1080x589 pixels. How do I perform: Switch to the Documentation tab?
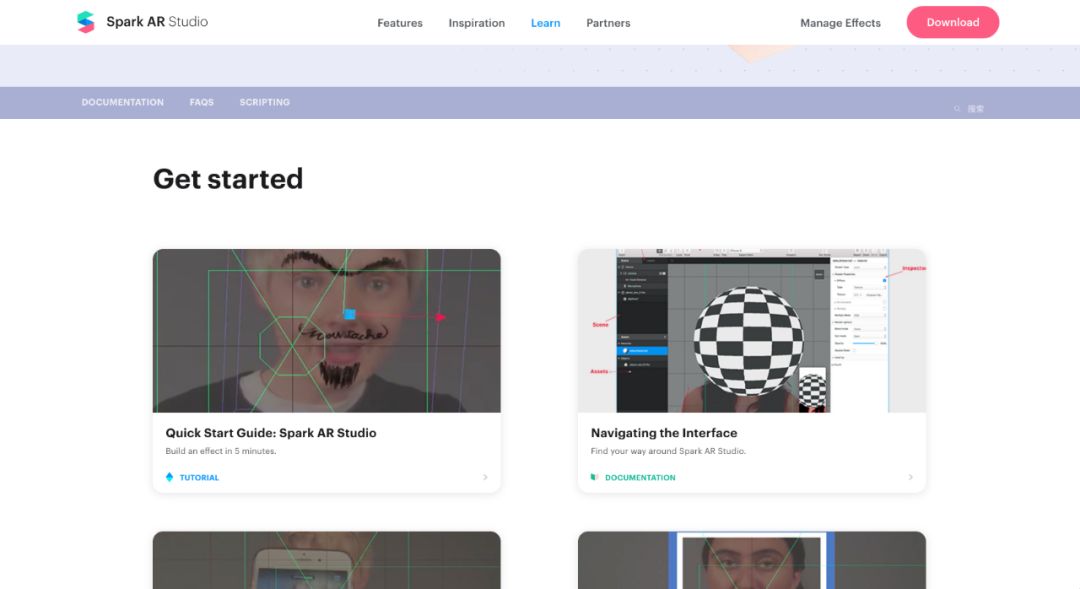click(x=123, y=102)
